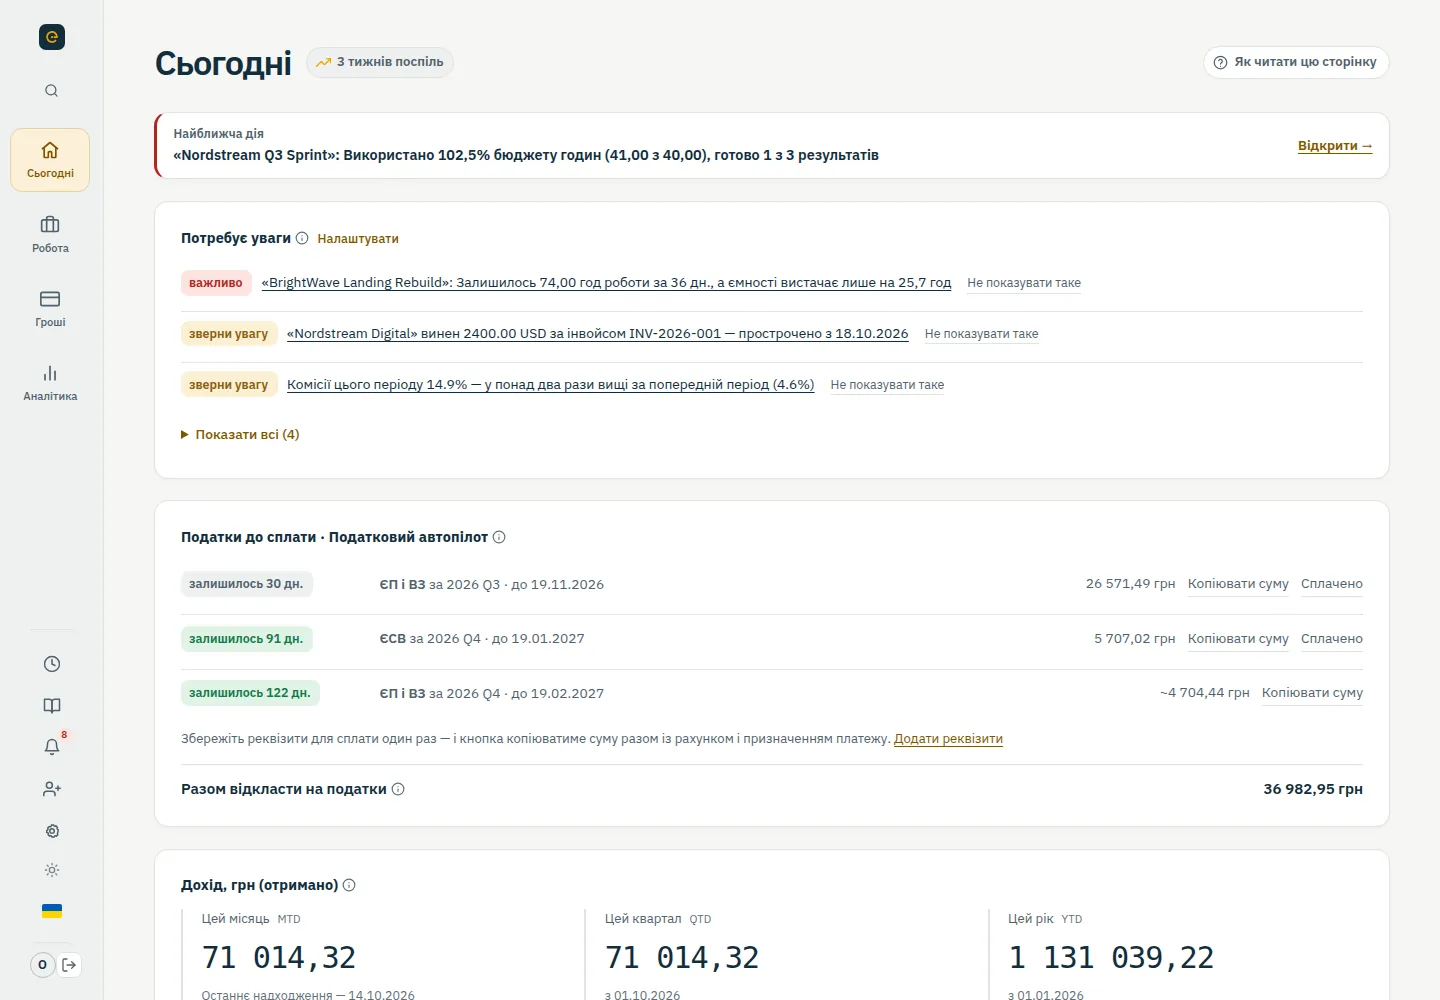
Task: Click the 'залишилось 122 дн.' badge
Action: click(x=250, y=693)
